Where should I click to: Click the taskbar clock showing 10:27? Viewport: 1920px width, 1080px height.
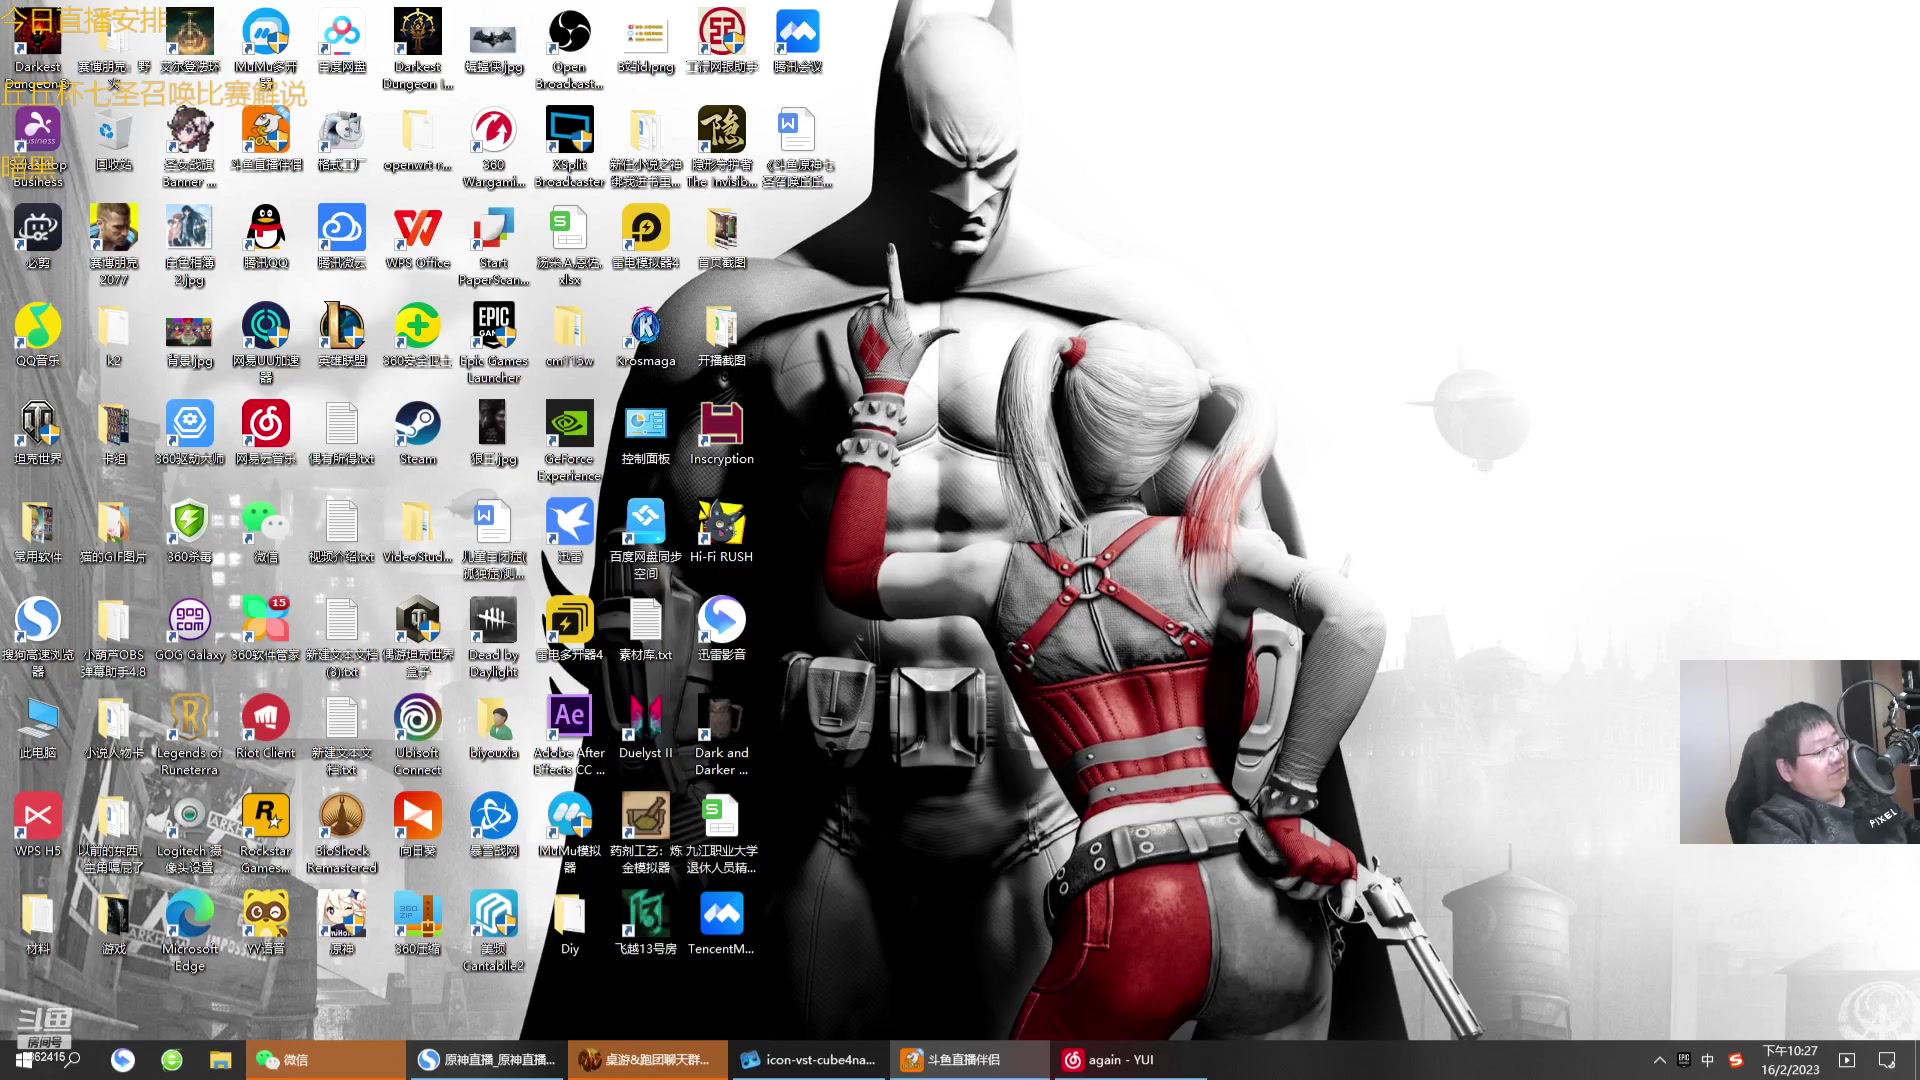click(1790, 1060)
